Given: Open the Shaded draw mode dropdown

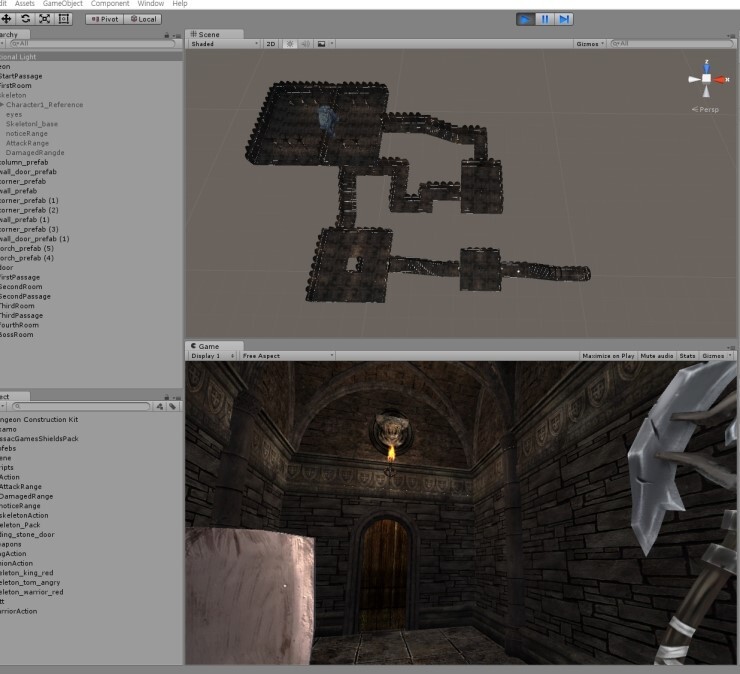Looking at the screenshot, I should click(x=225, y=44).
